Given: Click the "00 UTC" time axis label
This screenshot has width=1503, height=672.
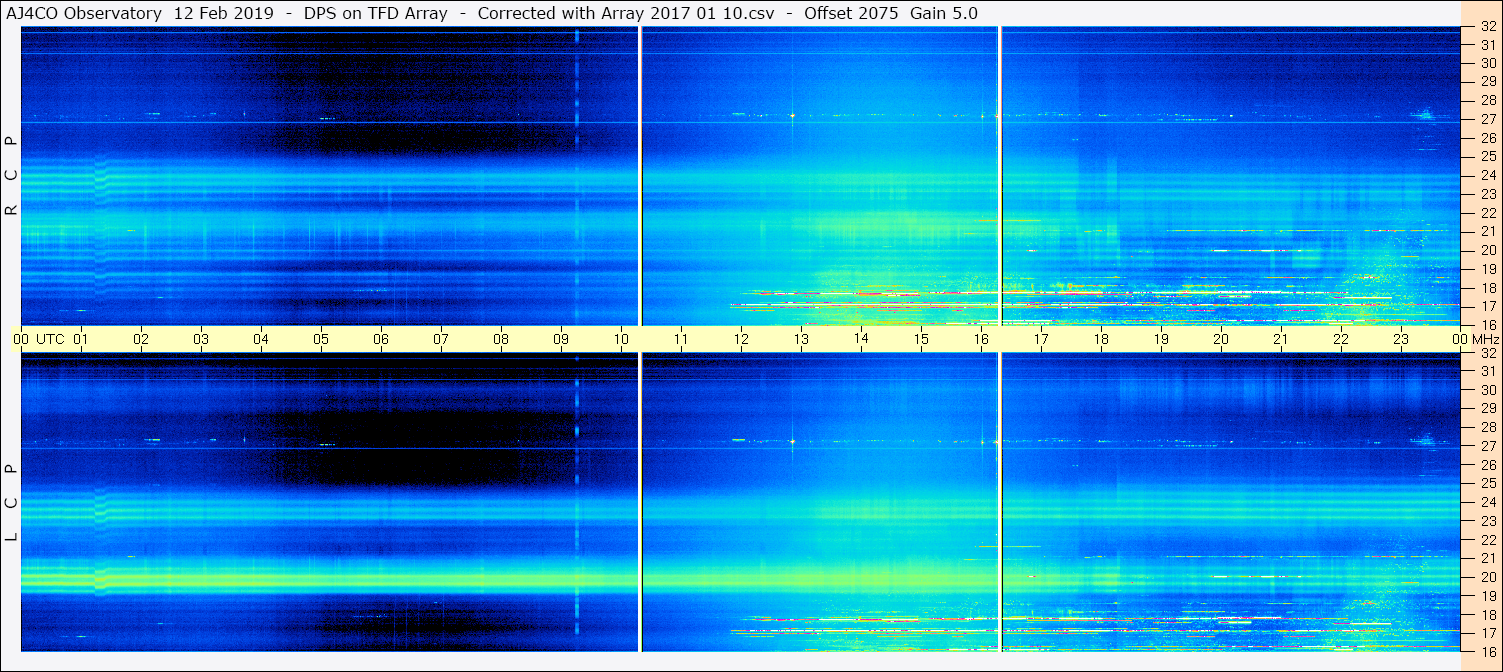Looking at the screenshot, I should (x=38, y=339).
